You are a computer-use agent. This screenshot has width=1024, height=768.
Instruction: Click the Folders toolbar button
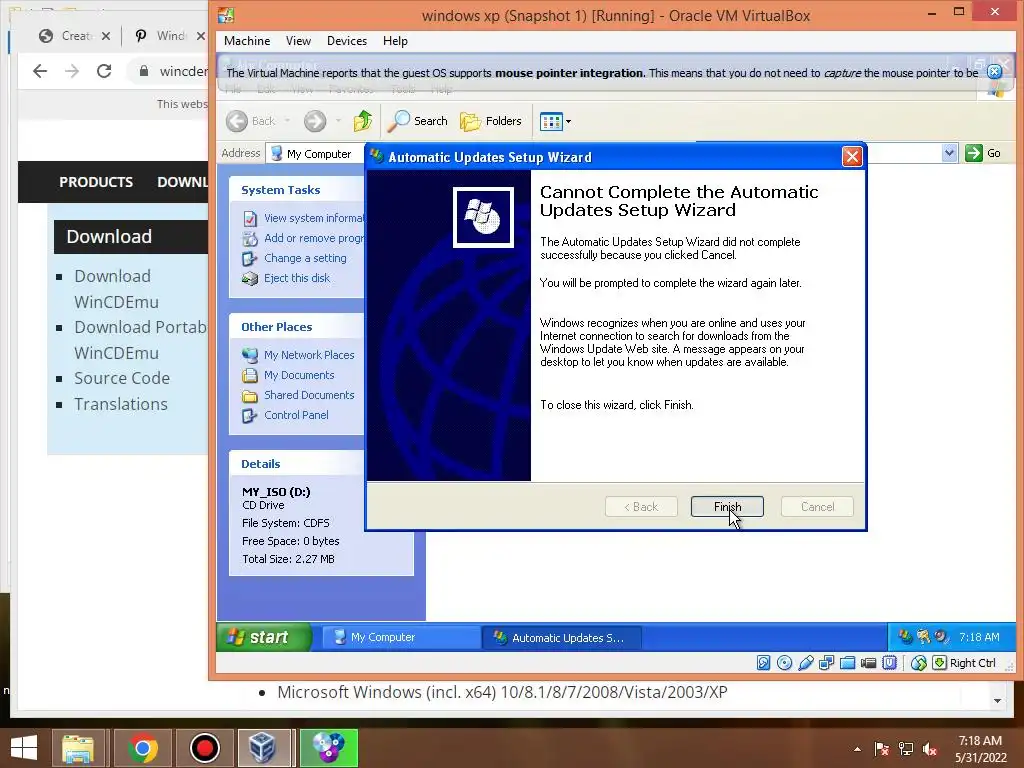491,121
